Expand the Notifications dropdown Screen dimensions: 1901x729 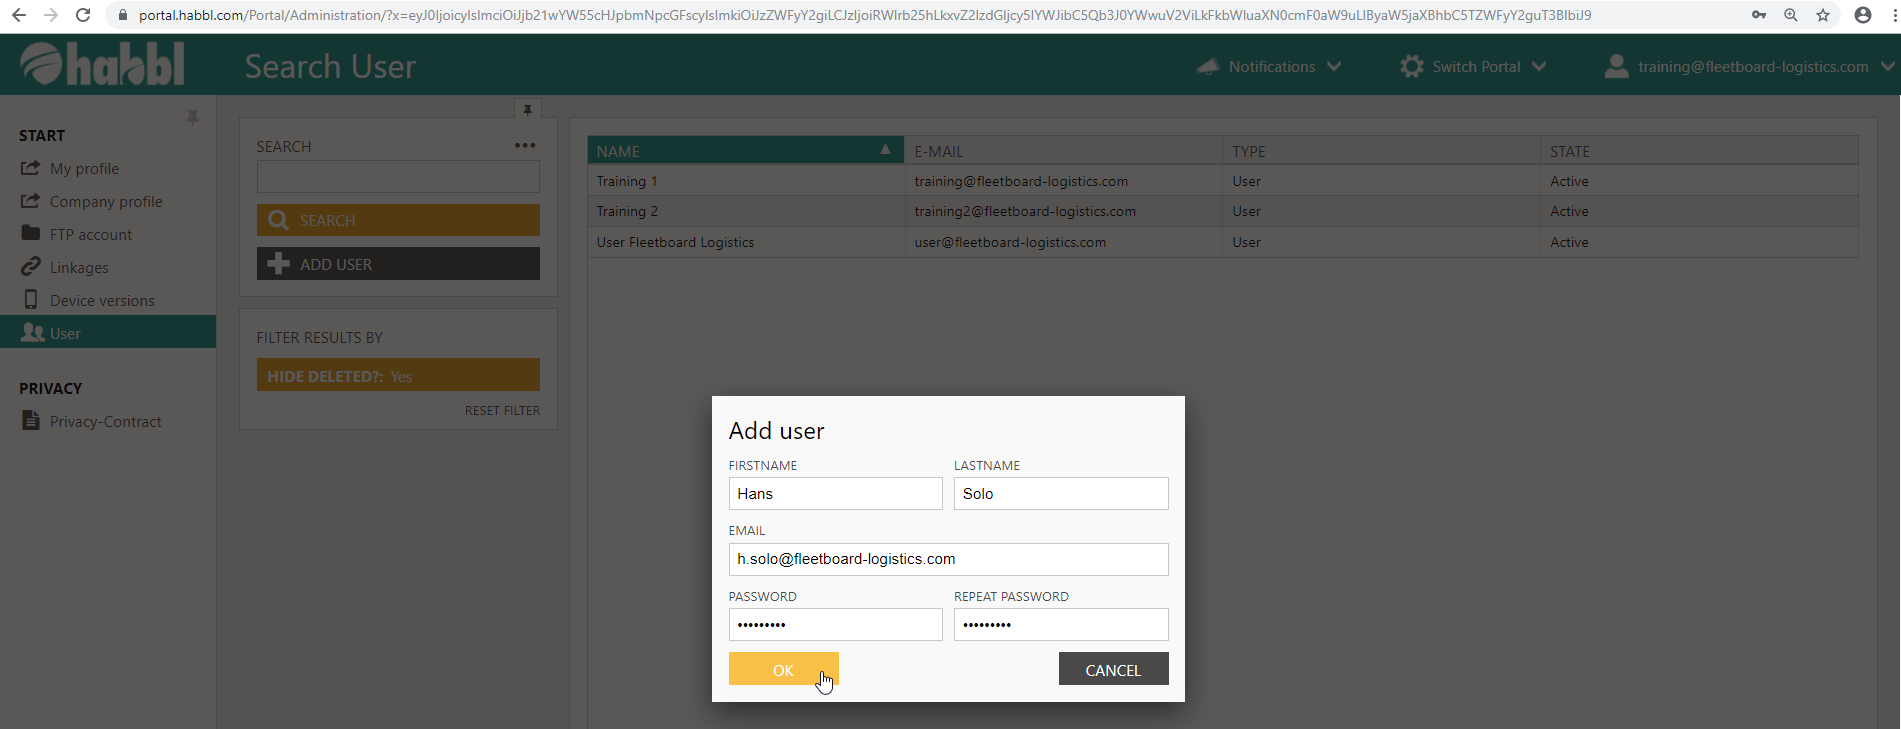tap(1270, 67)
